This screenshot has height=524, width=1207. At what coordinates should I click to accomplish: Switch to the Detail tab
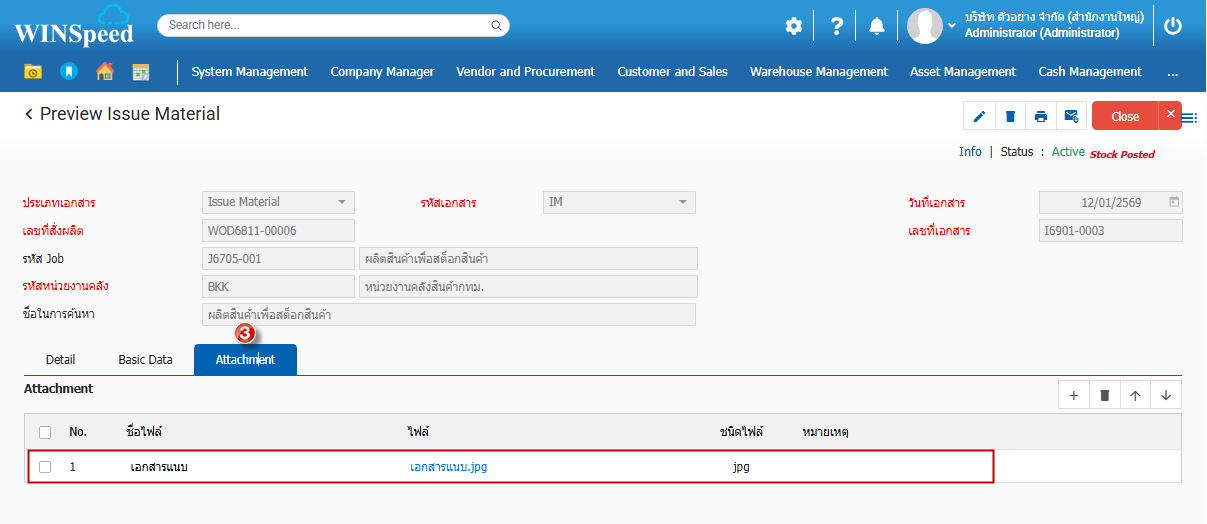[x=60, y=360]
